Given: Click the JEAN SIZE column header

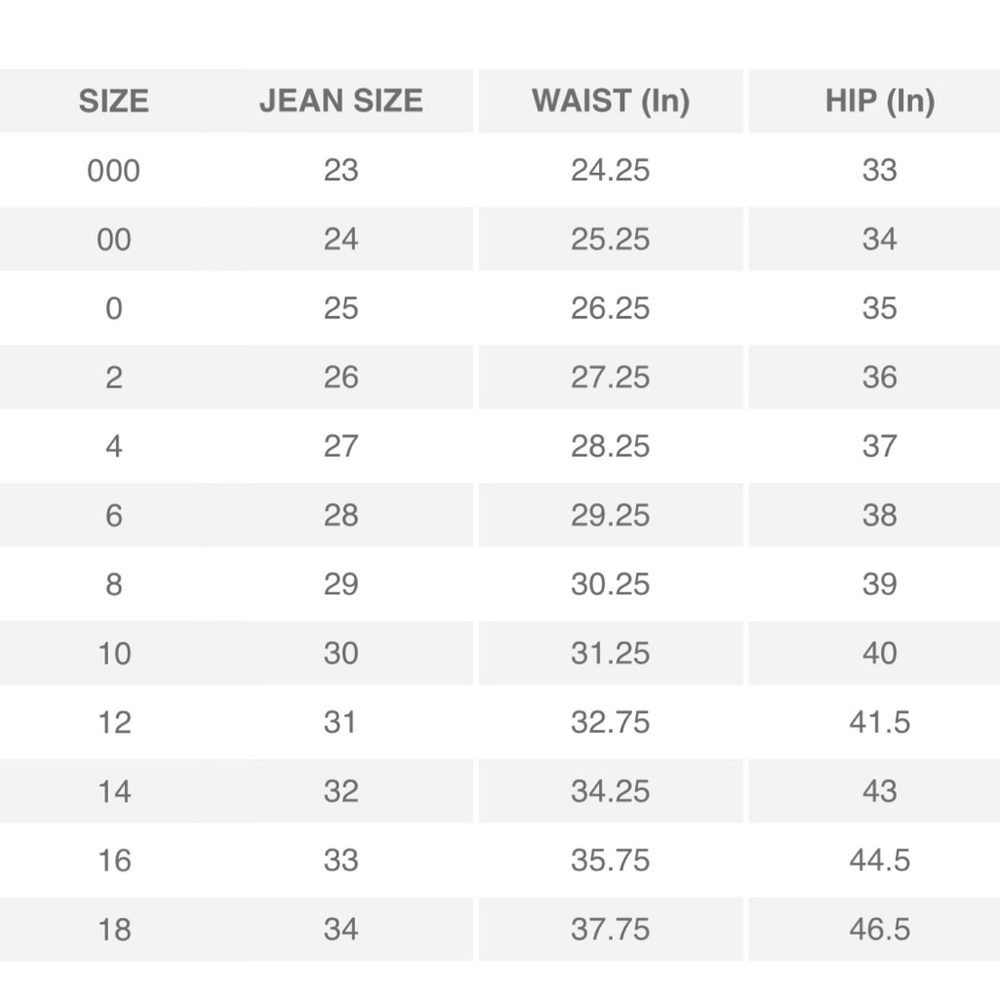Looking at the screenshot, I should pos(341,101).
